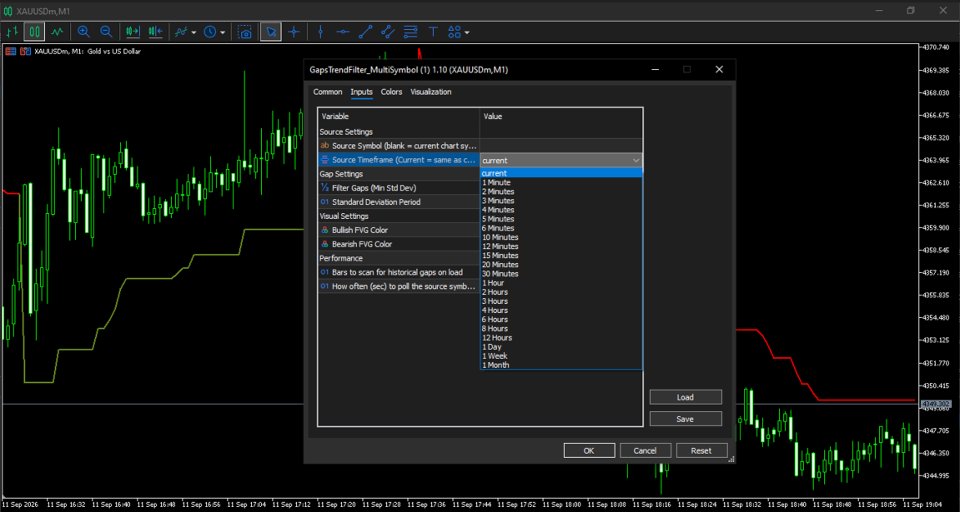Screen dimensions: 960x512
Task: Select the horizontal line drawing tool
Action: [x=343, y=31]
